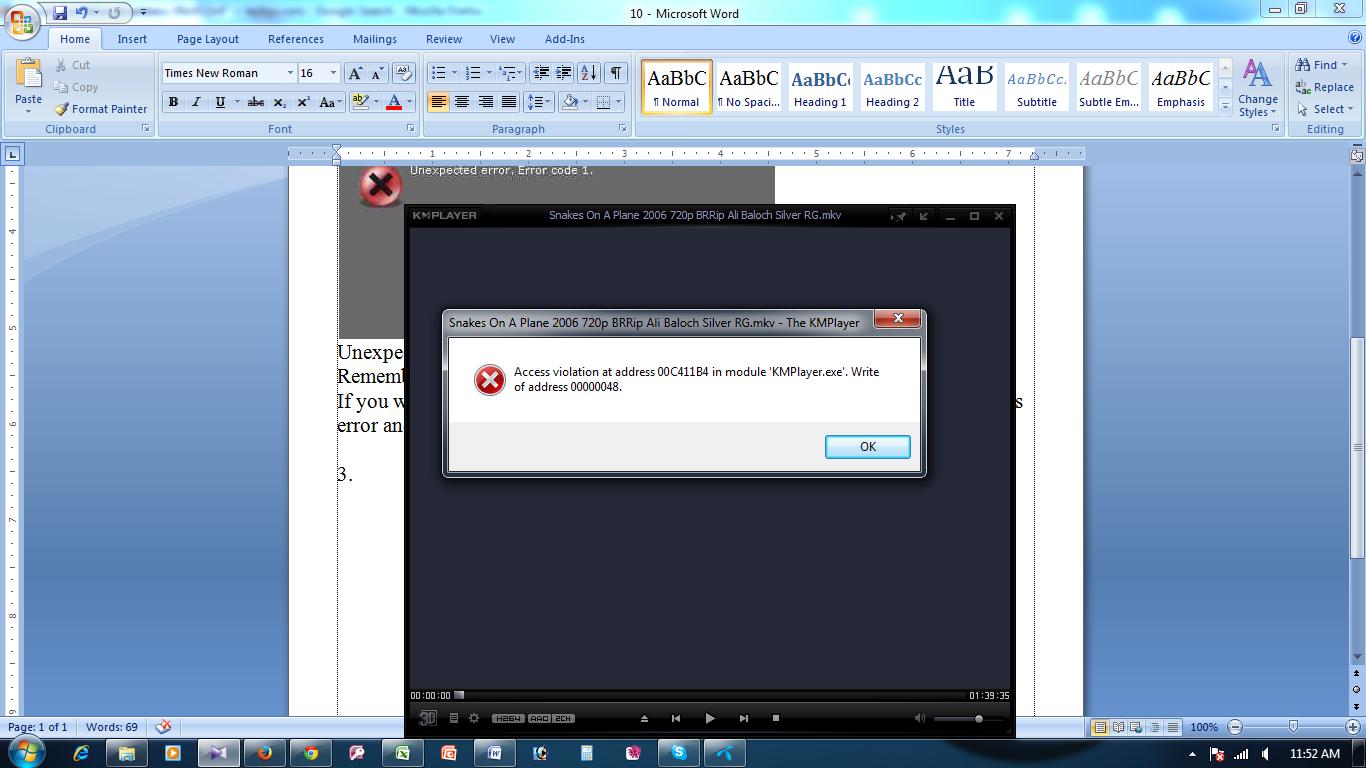Image resolution: width=1366 pixels, height=768 pixels.
Task: Apply Superscript formatting
Action: point(303,102)
